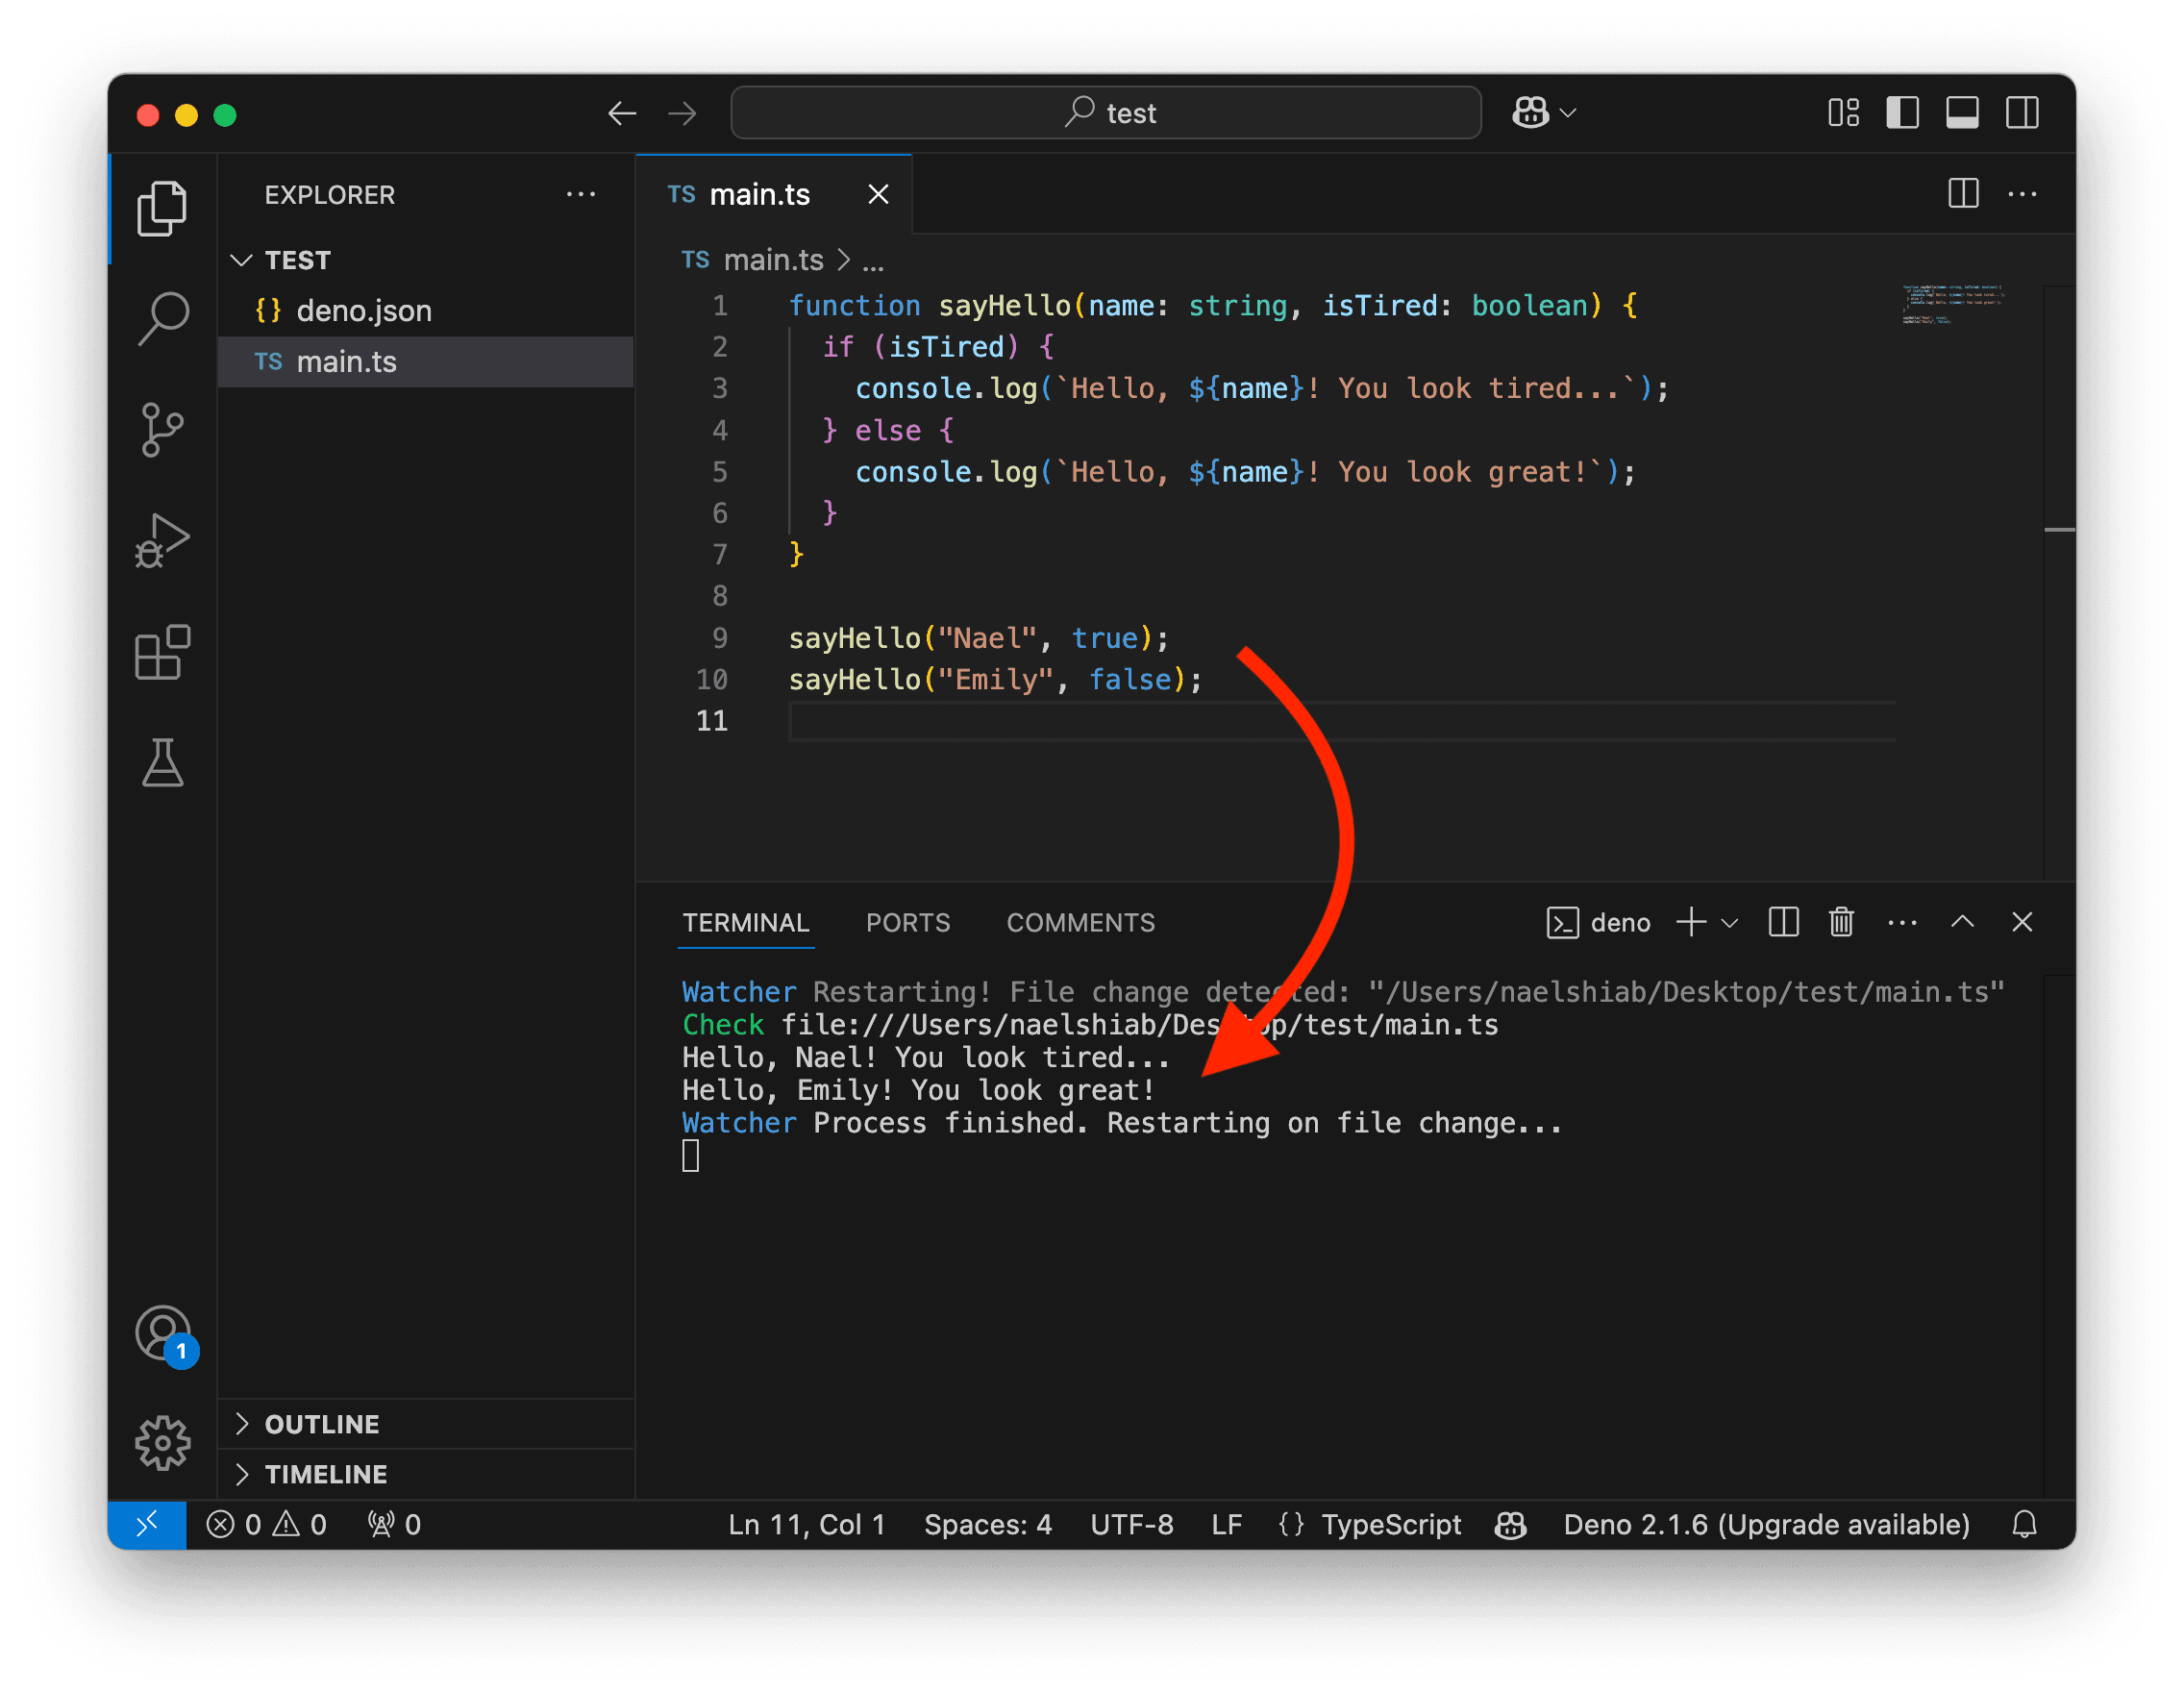Viewport: 2184px width, 1692px height.
Task: Switch to the COMMENTS panel tab
Action: click(1080, 923)
